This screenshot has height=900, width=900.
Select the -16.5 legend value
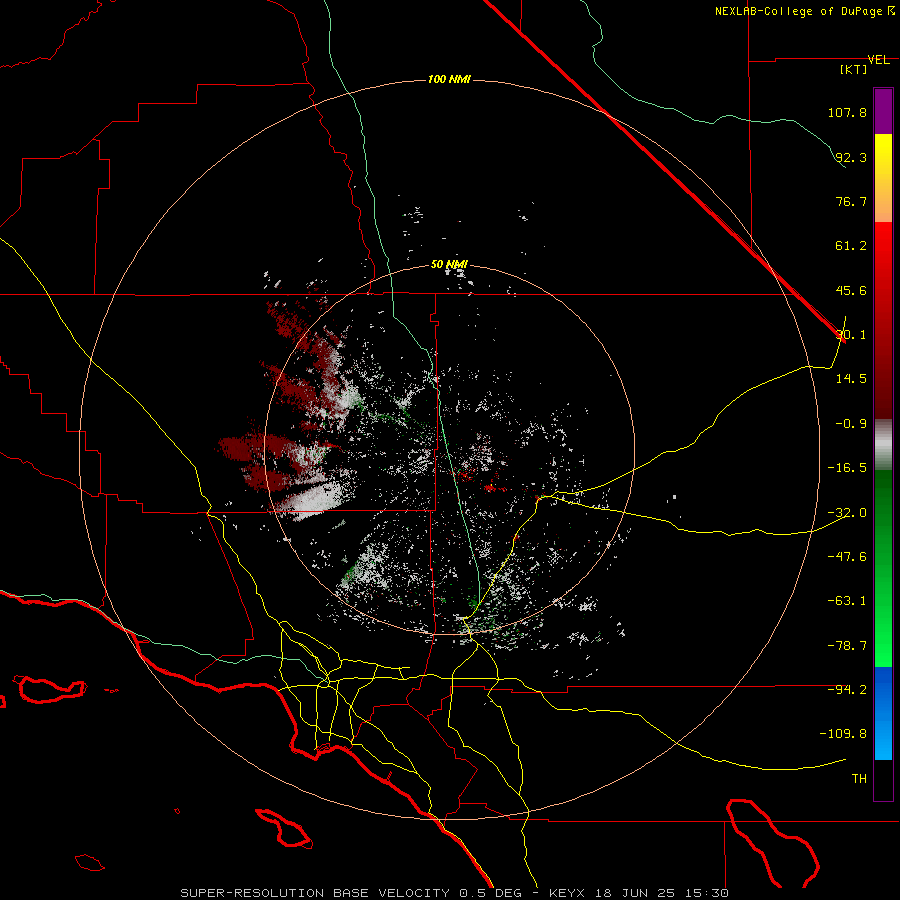tap(847, 468)
